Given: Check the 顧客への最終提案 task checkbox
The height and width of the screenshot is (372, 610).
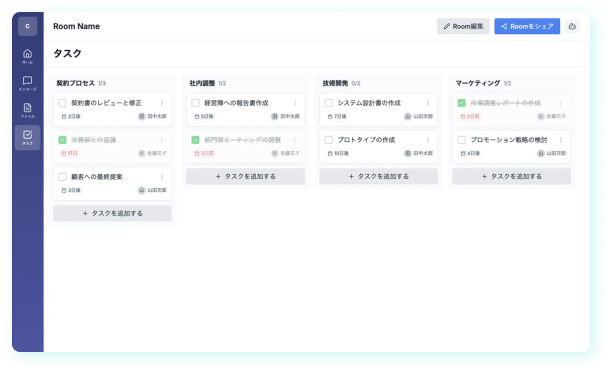Looking at the screenshot, I should [x=62, y=177].
